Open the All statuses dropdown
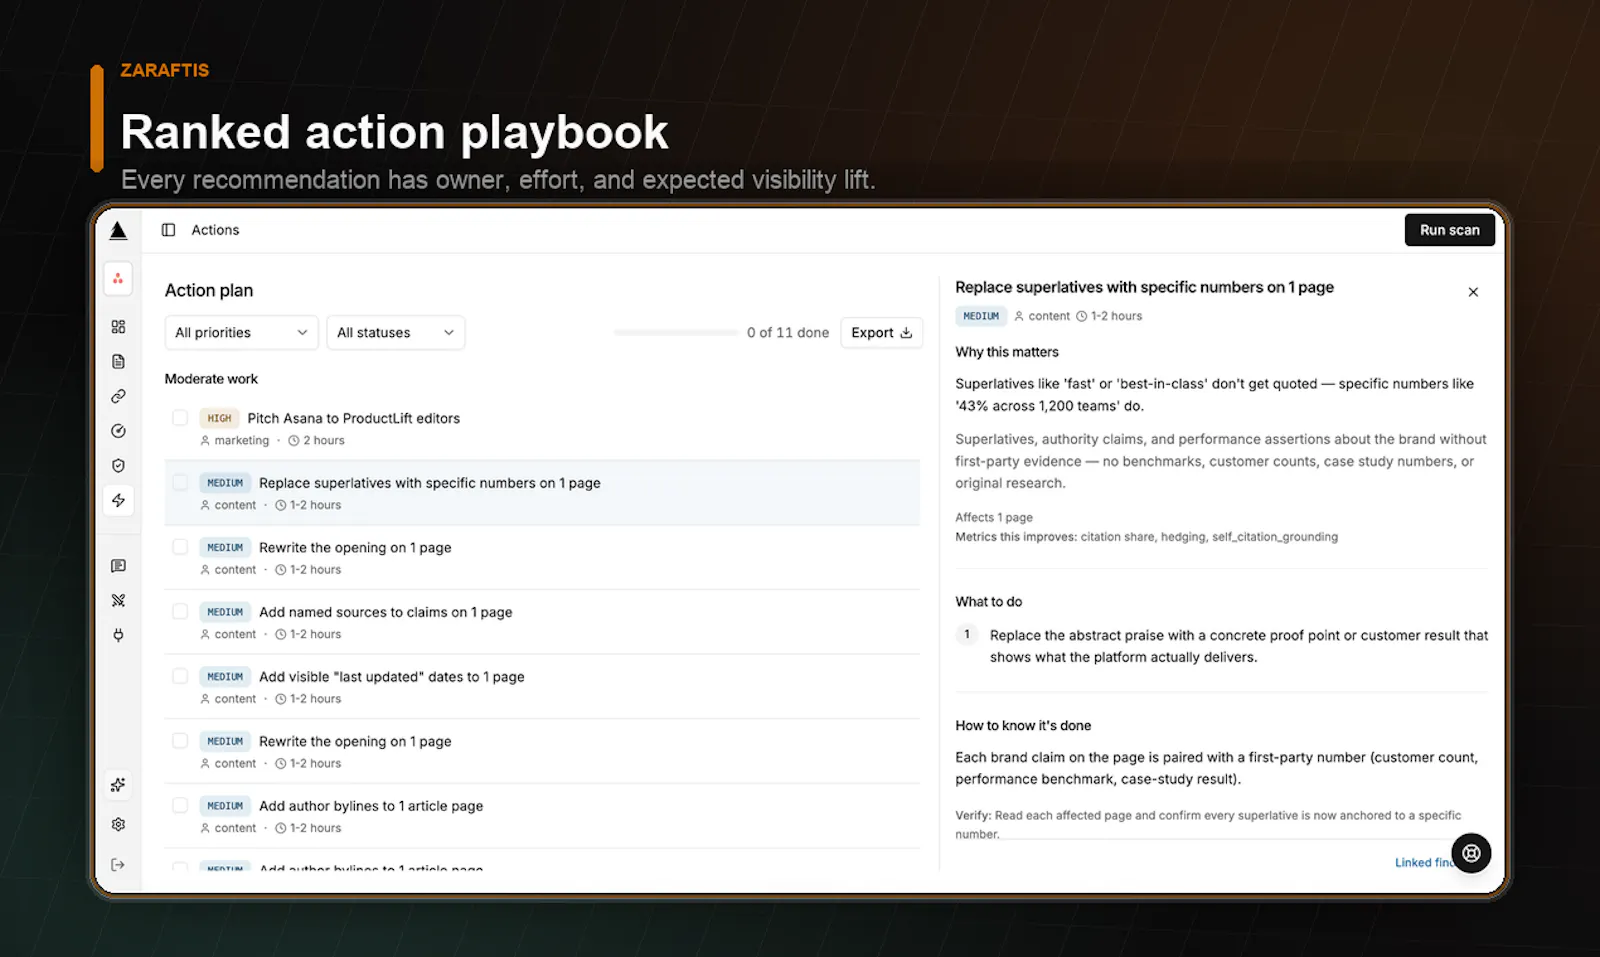 coord(396,333)
